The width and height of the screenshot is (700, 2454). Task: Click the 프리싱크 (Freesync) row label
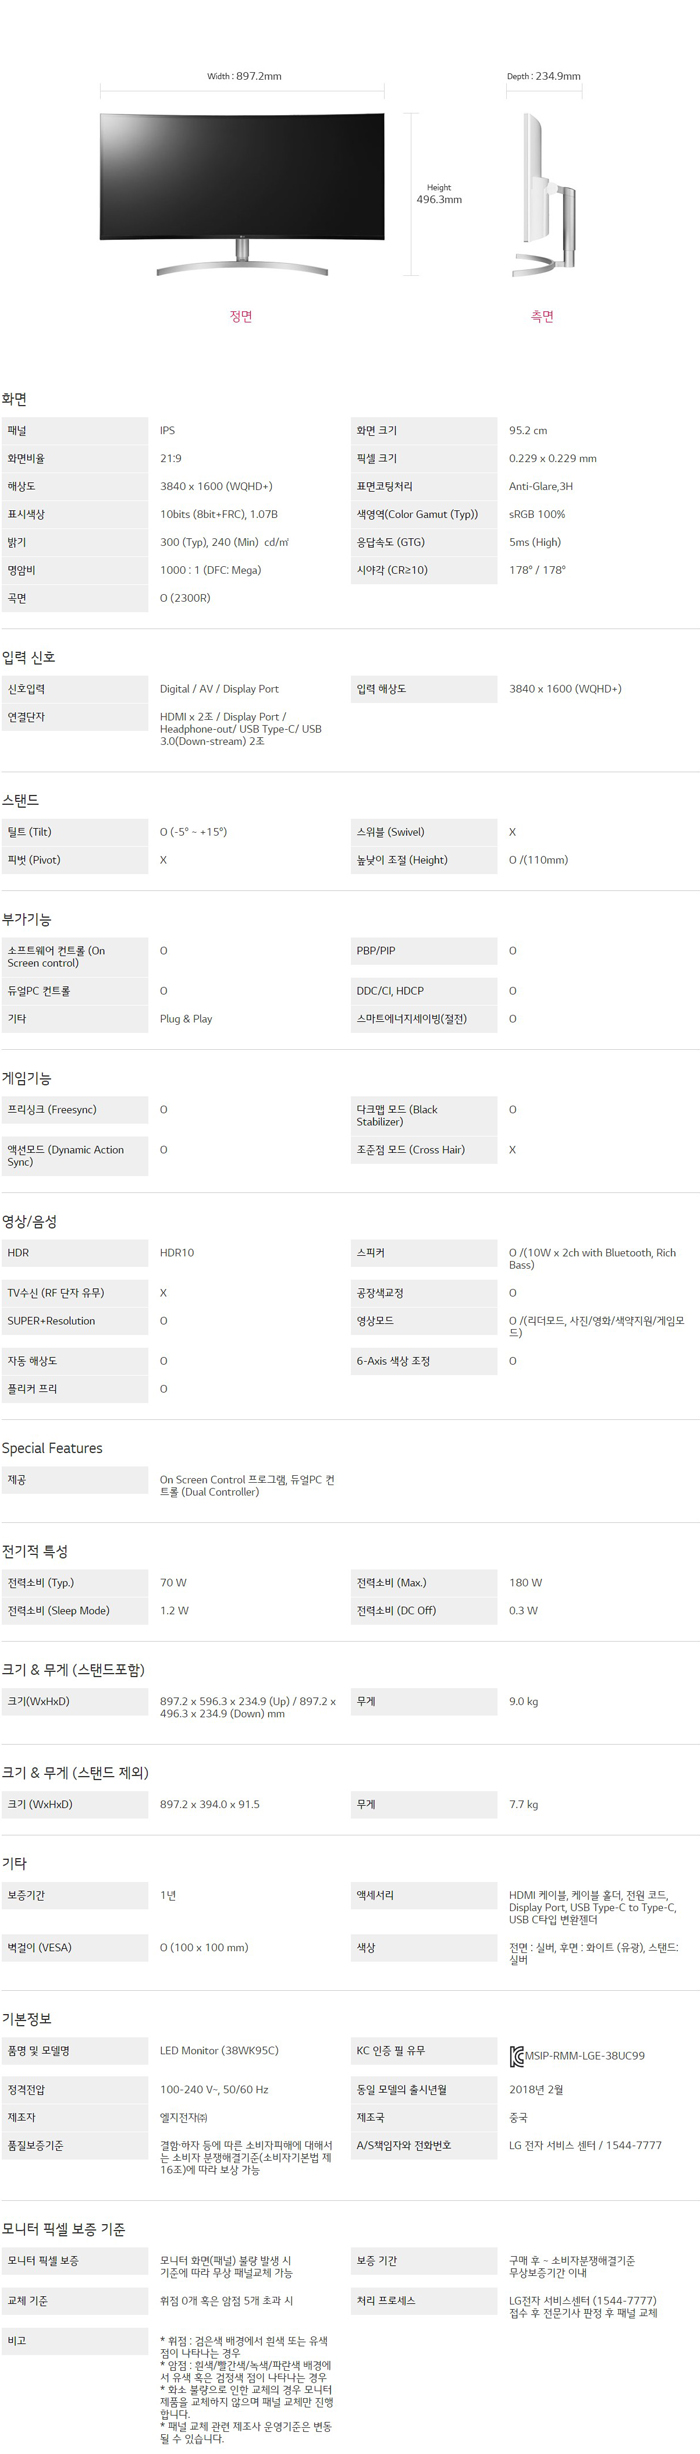(52, 1109)
